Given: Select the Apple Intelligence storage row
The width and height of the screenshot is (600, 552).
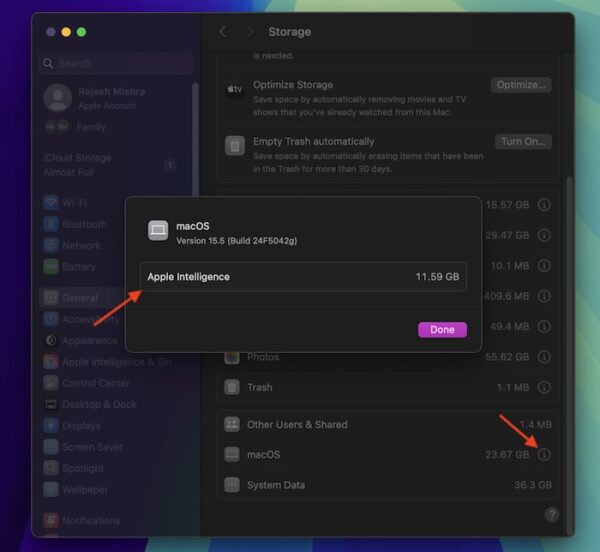Looking at the screenshot, I should pos(303,277).
